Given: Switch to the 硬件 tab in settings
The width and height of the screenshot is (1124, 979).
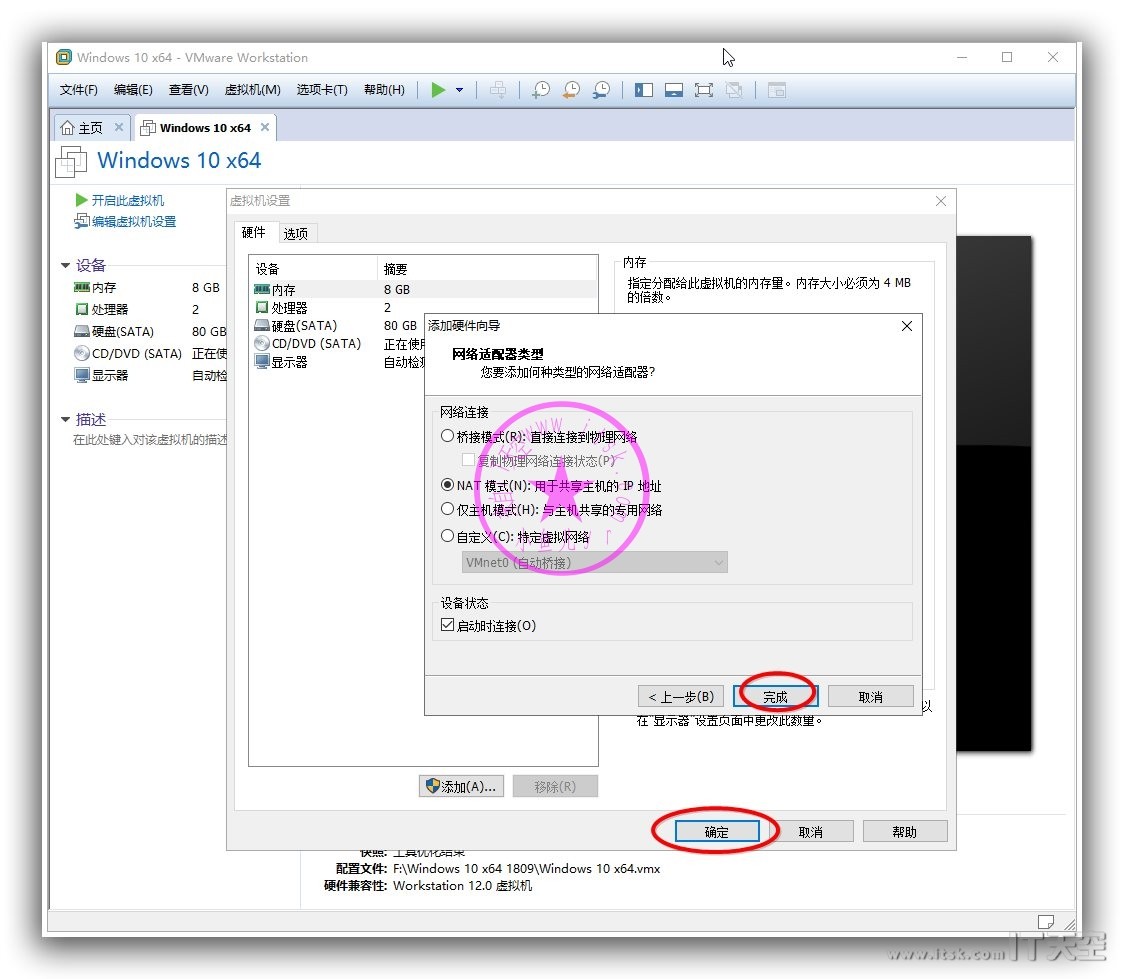Looking at the screenshot, I should point(254,232).
